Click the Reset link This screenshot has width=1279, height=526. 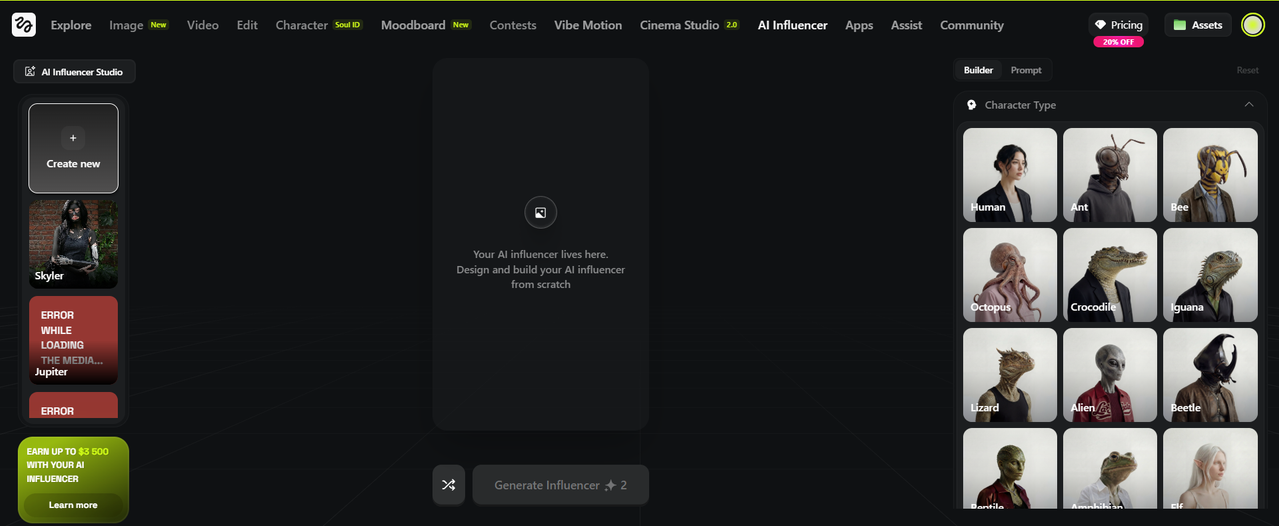[1247, 70]
